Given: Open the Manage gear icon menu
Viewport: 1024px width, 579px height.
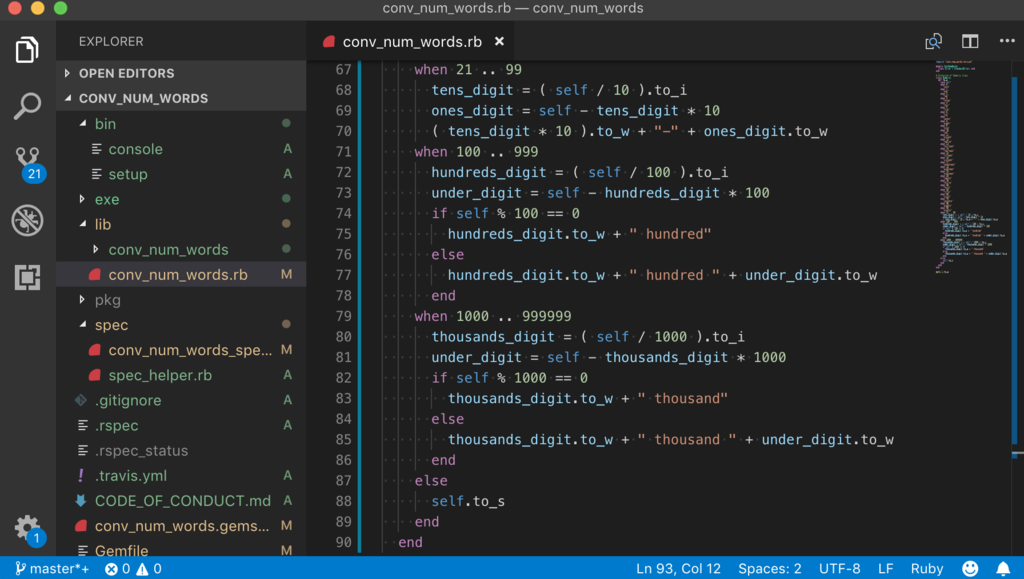Looking at the screenshot, I should pos(28,529).
